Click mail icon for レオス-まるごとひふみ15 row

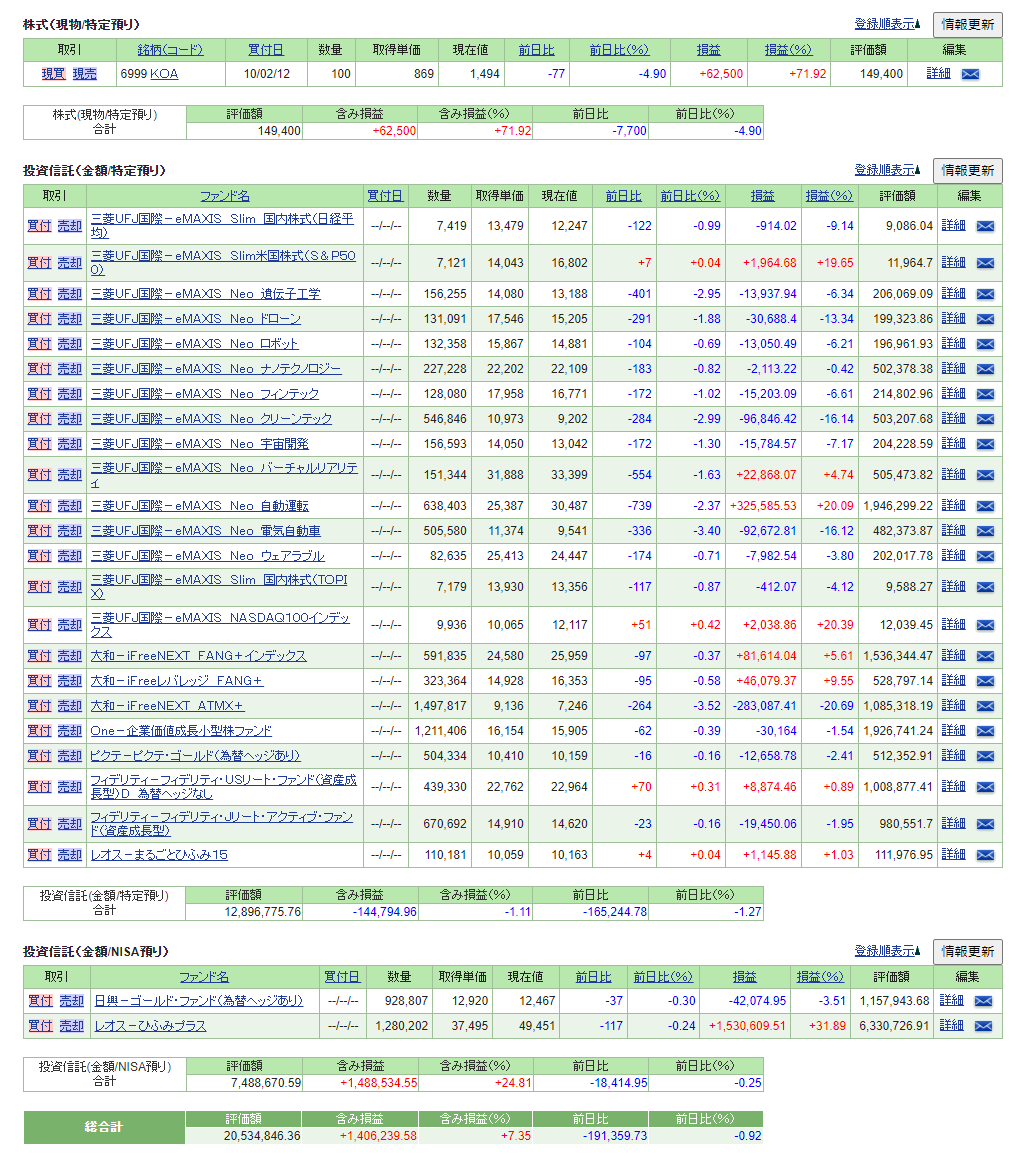985,856
